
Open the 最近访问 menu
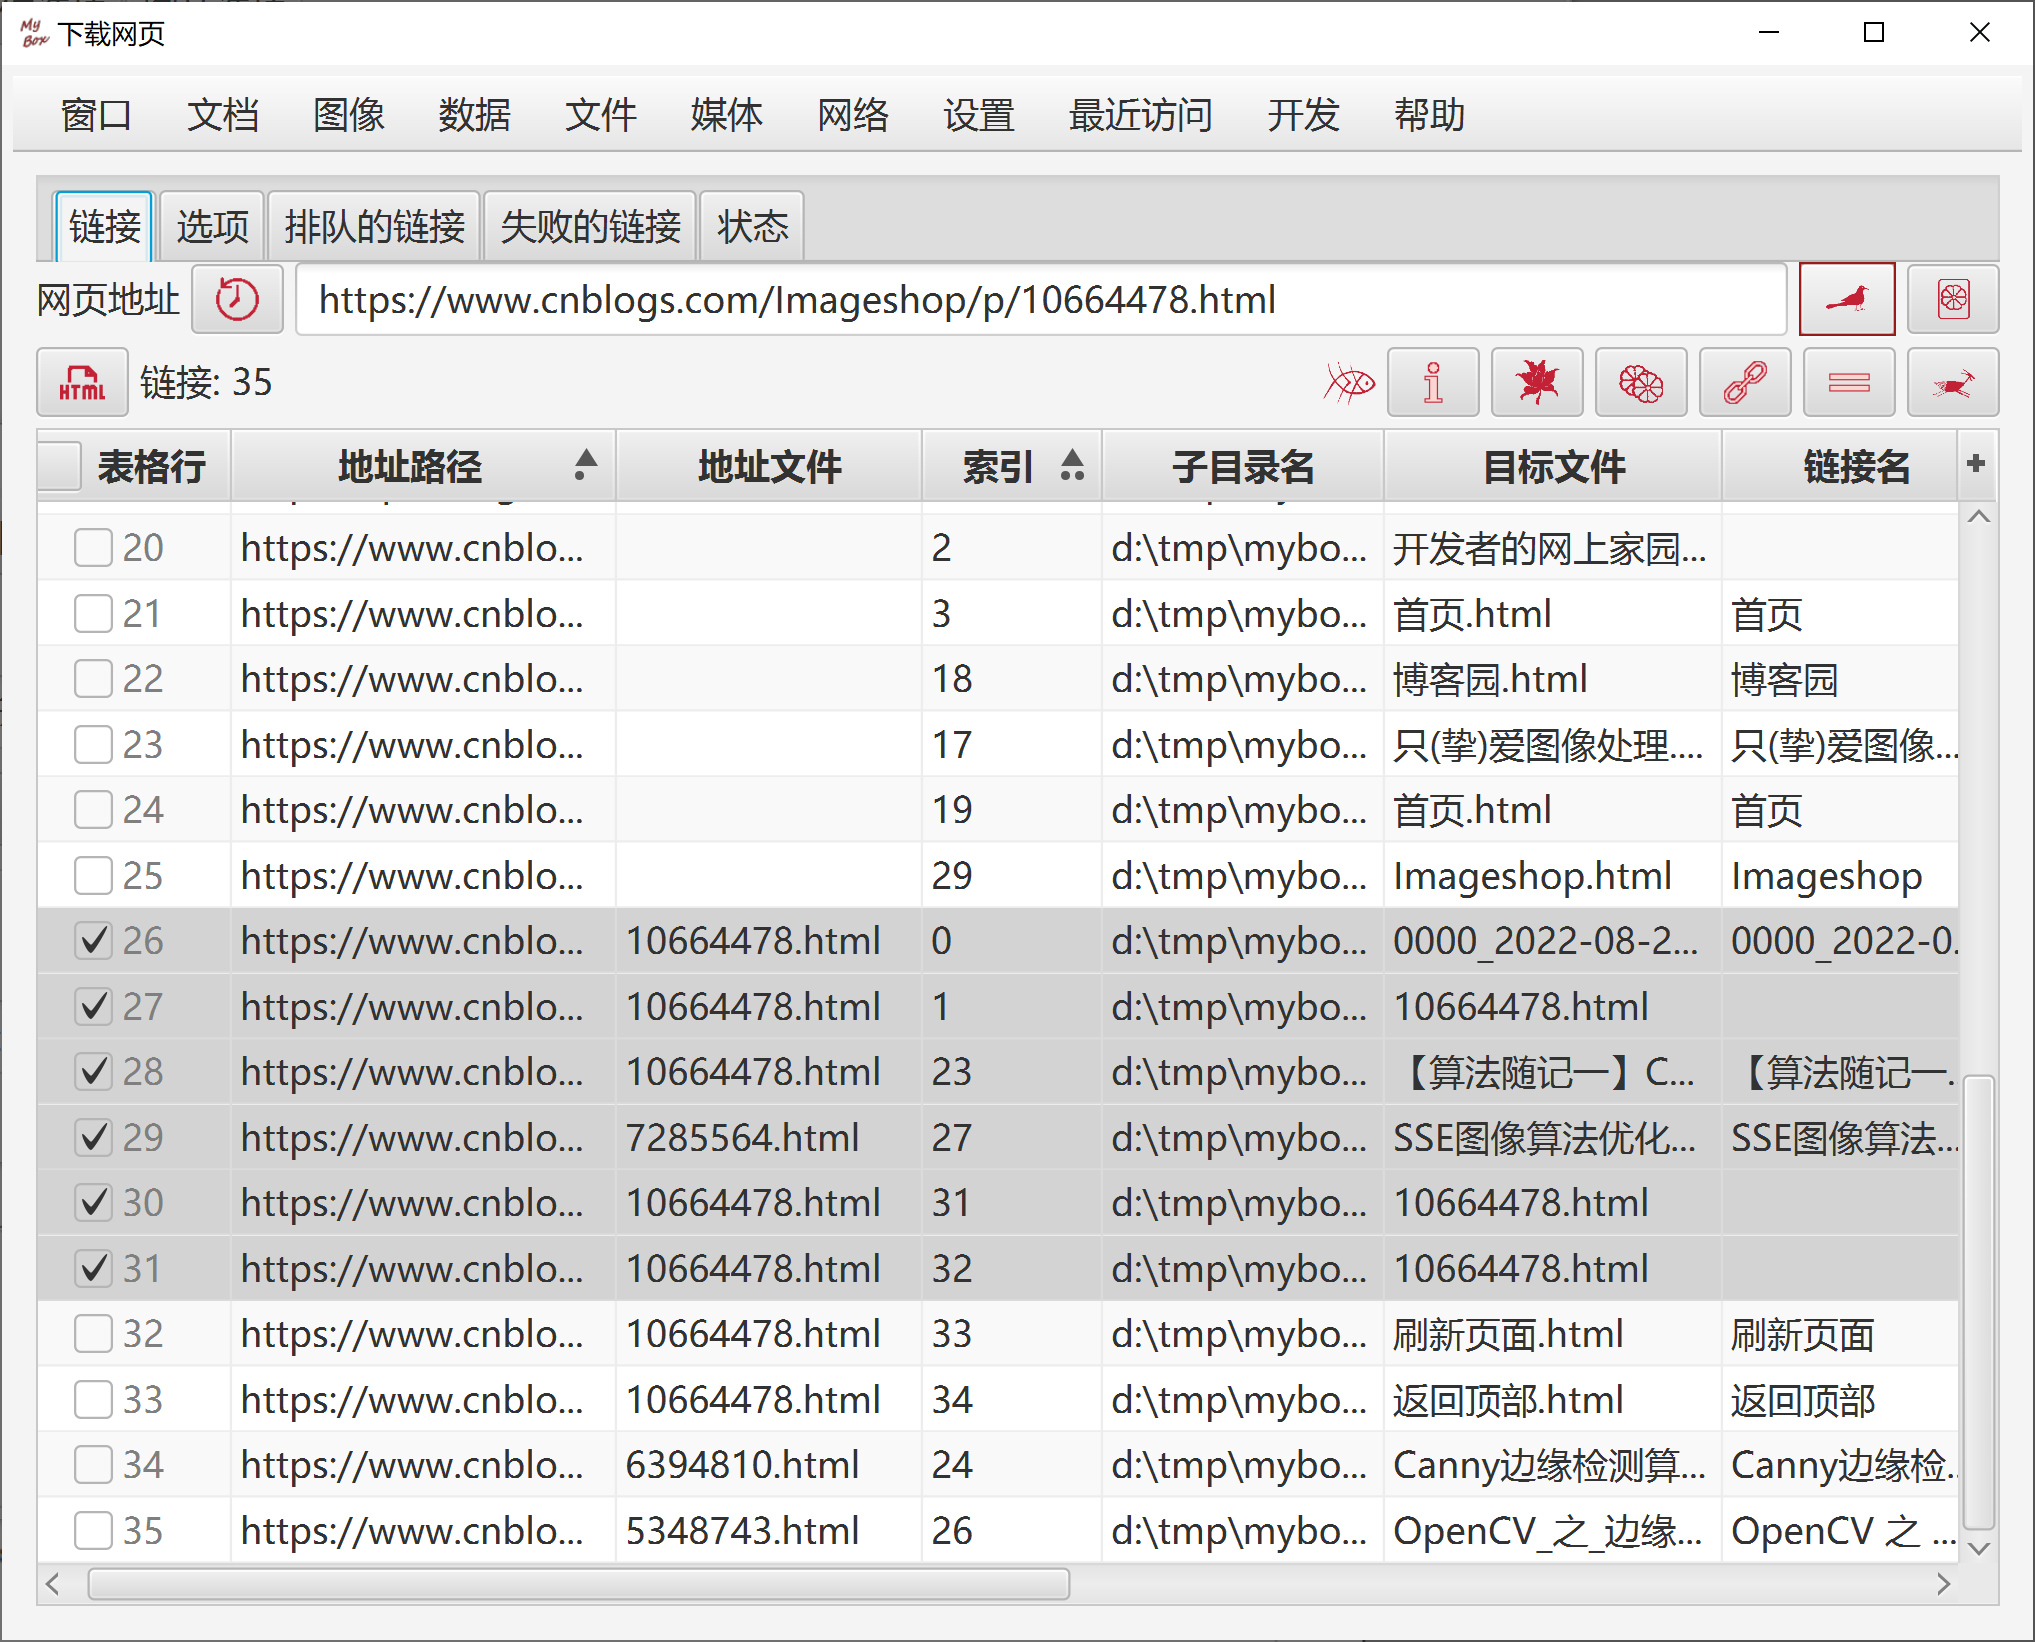[1140, 115]
